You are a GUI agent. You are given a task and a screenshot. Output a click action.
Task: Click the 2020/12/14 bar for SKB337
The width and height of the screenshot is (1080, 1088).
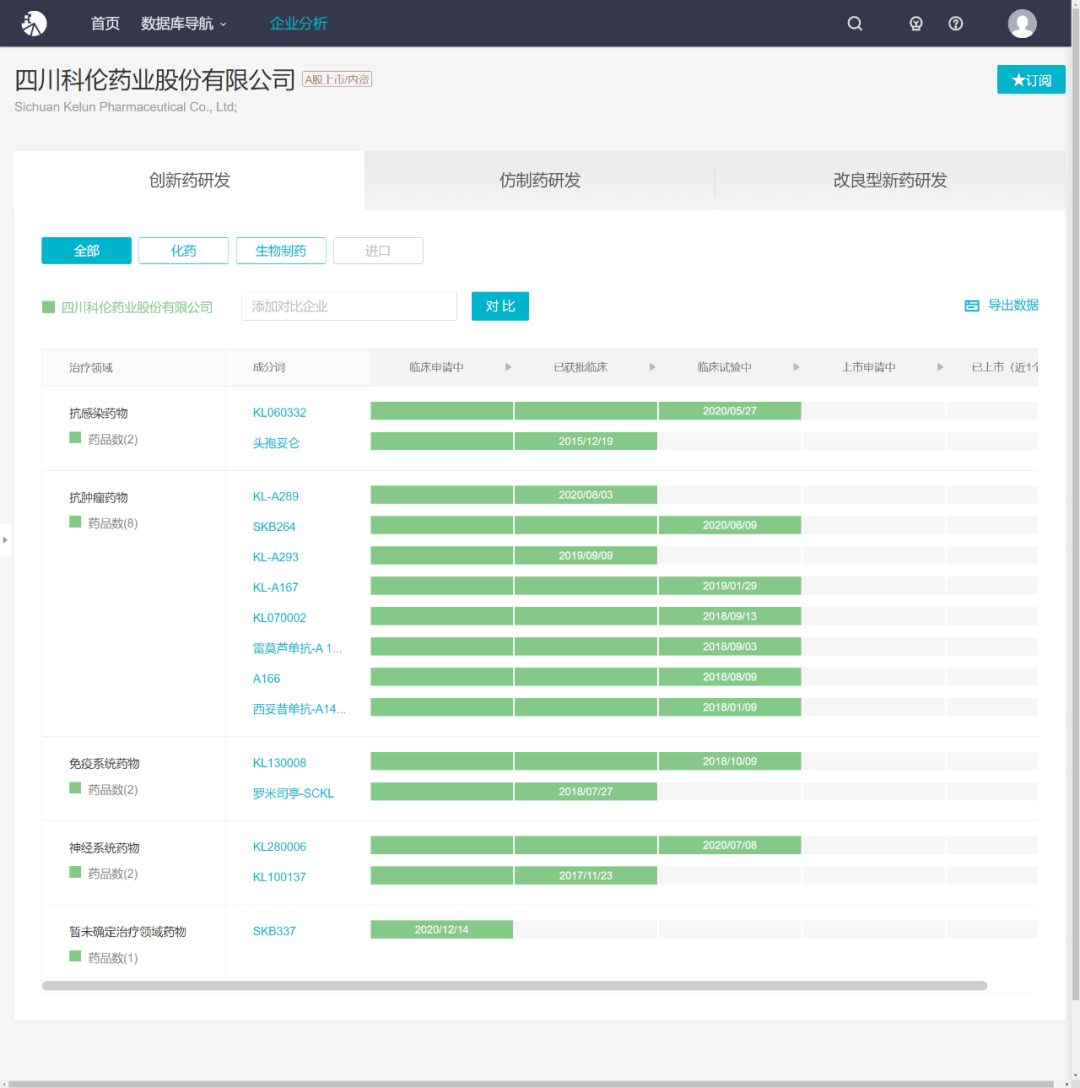441,929
